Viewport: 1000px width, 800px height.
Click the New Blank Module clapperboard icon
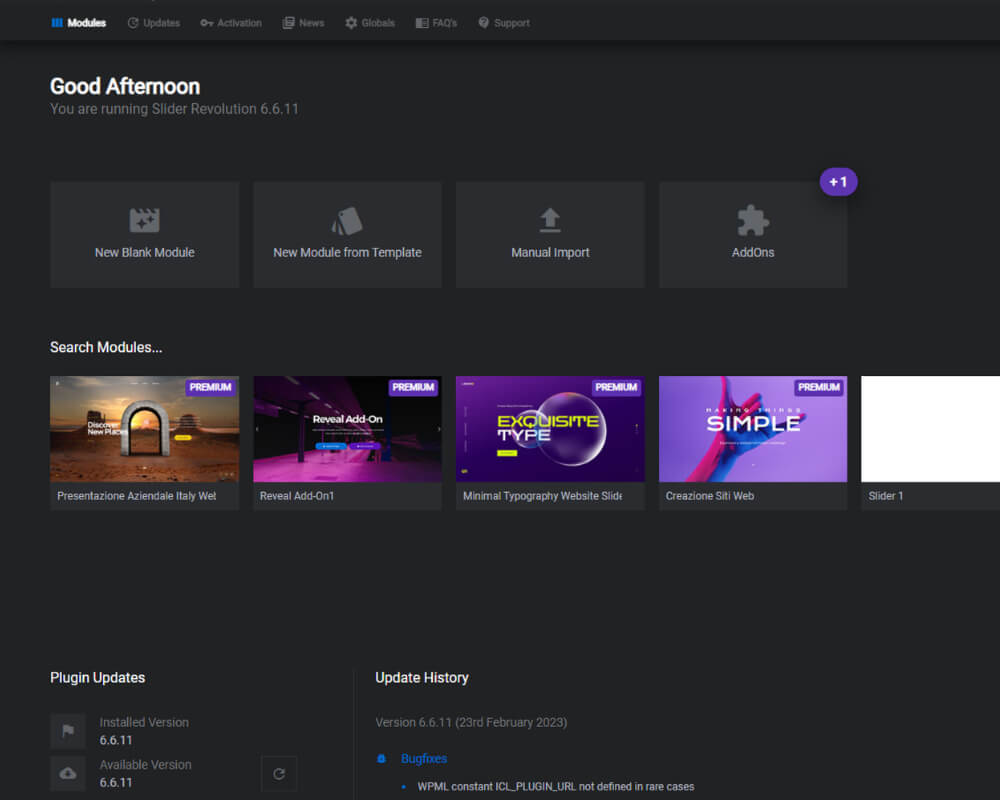point(145,220)
